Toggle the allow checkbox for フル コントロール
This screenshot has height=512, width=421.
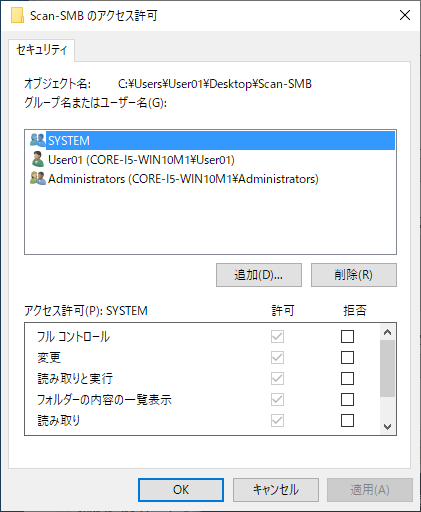(277, 336)
